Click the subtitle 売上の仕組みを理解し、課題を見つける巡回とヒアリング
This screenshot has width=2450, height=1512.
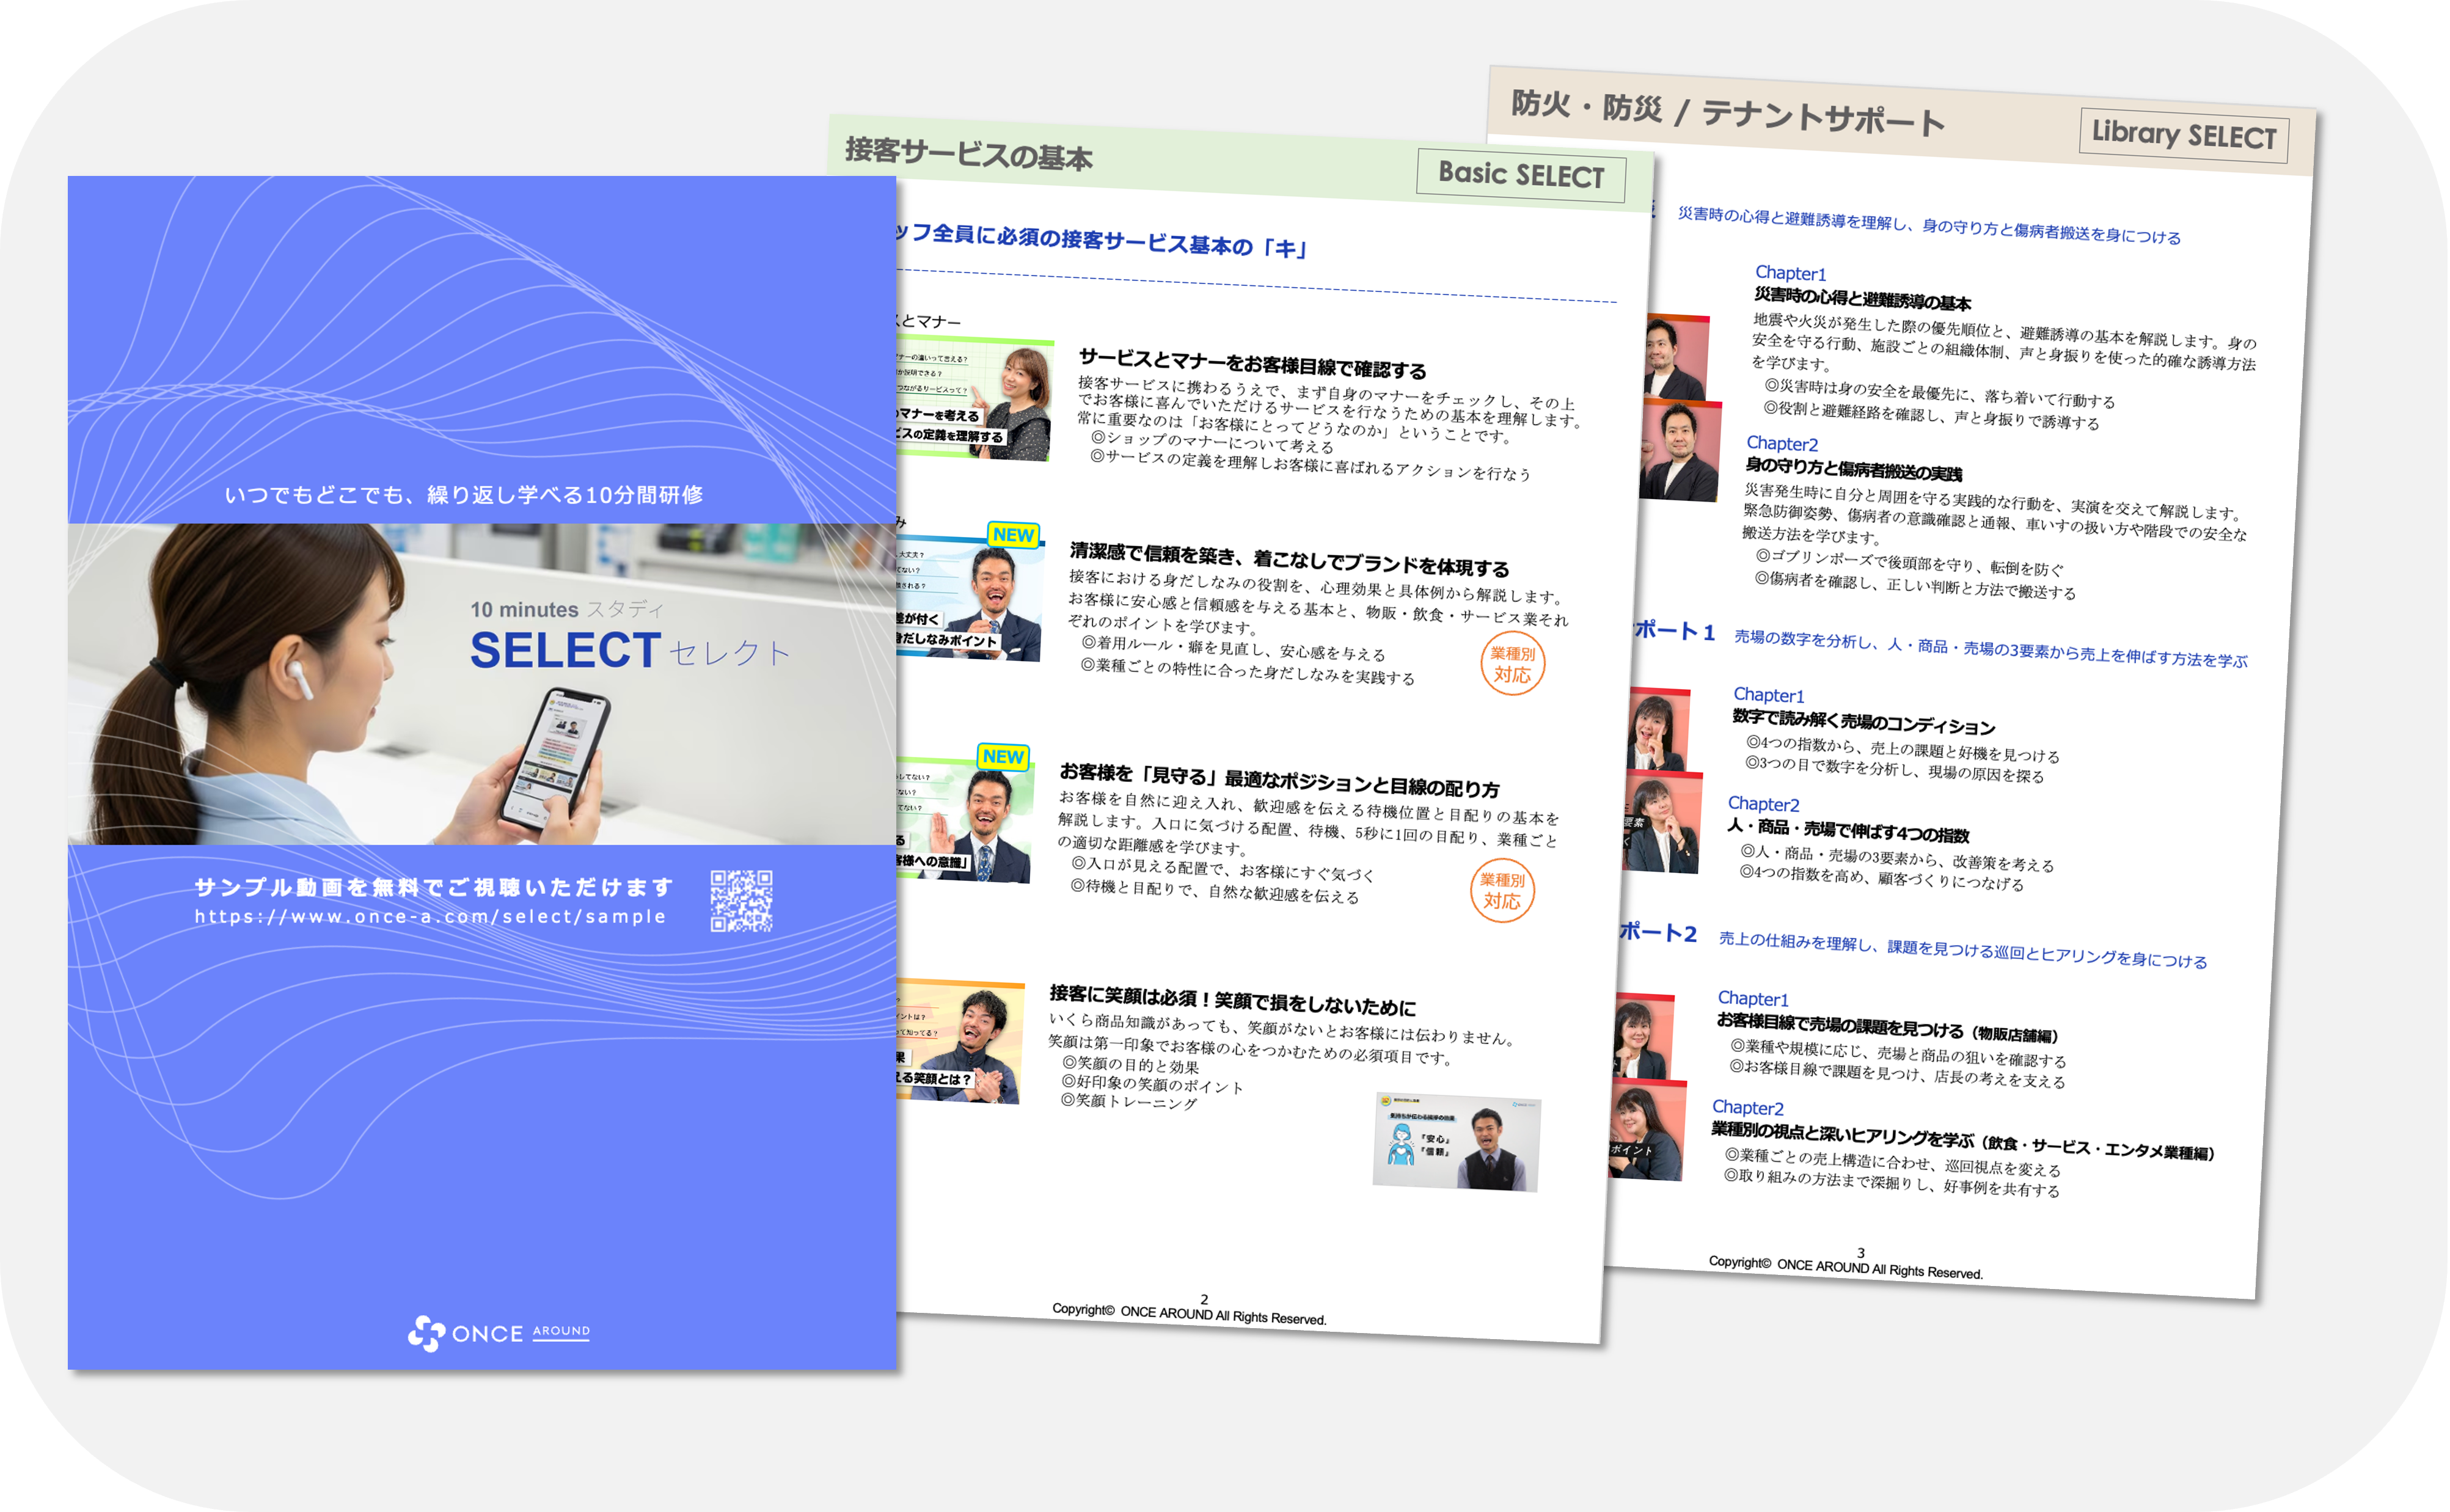pyautogui.click(x=1963, y=950)
